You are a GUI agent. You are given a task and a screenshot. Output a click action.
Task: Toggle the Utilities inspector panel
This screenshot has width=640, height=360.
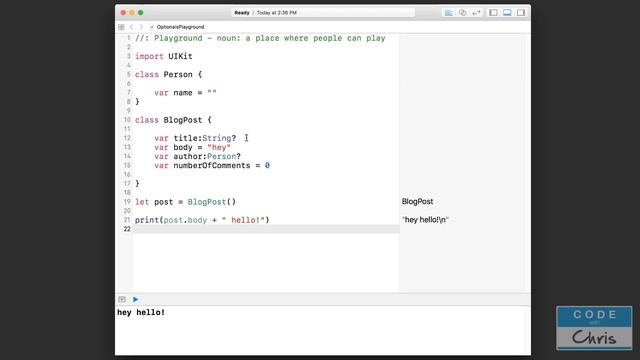(521, 13)
